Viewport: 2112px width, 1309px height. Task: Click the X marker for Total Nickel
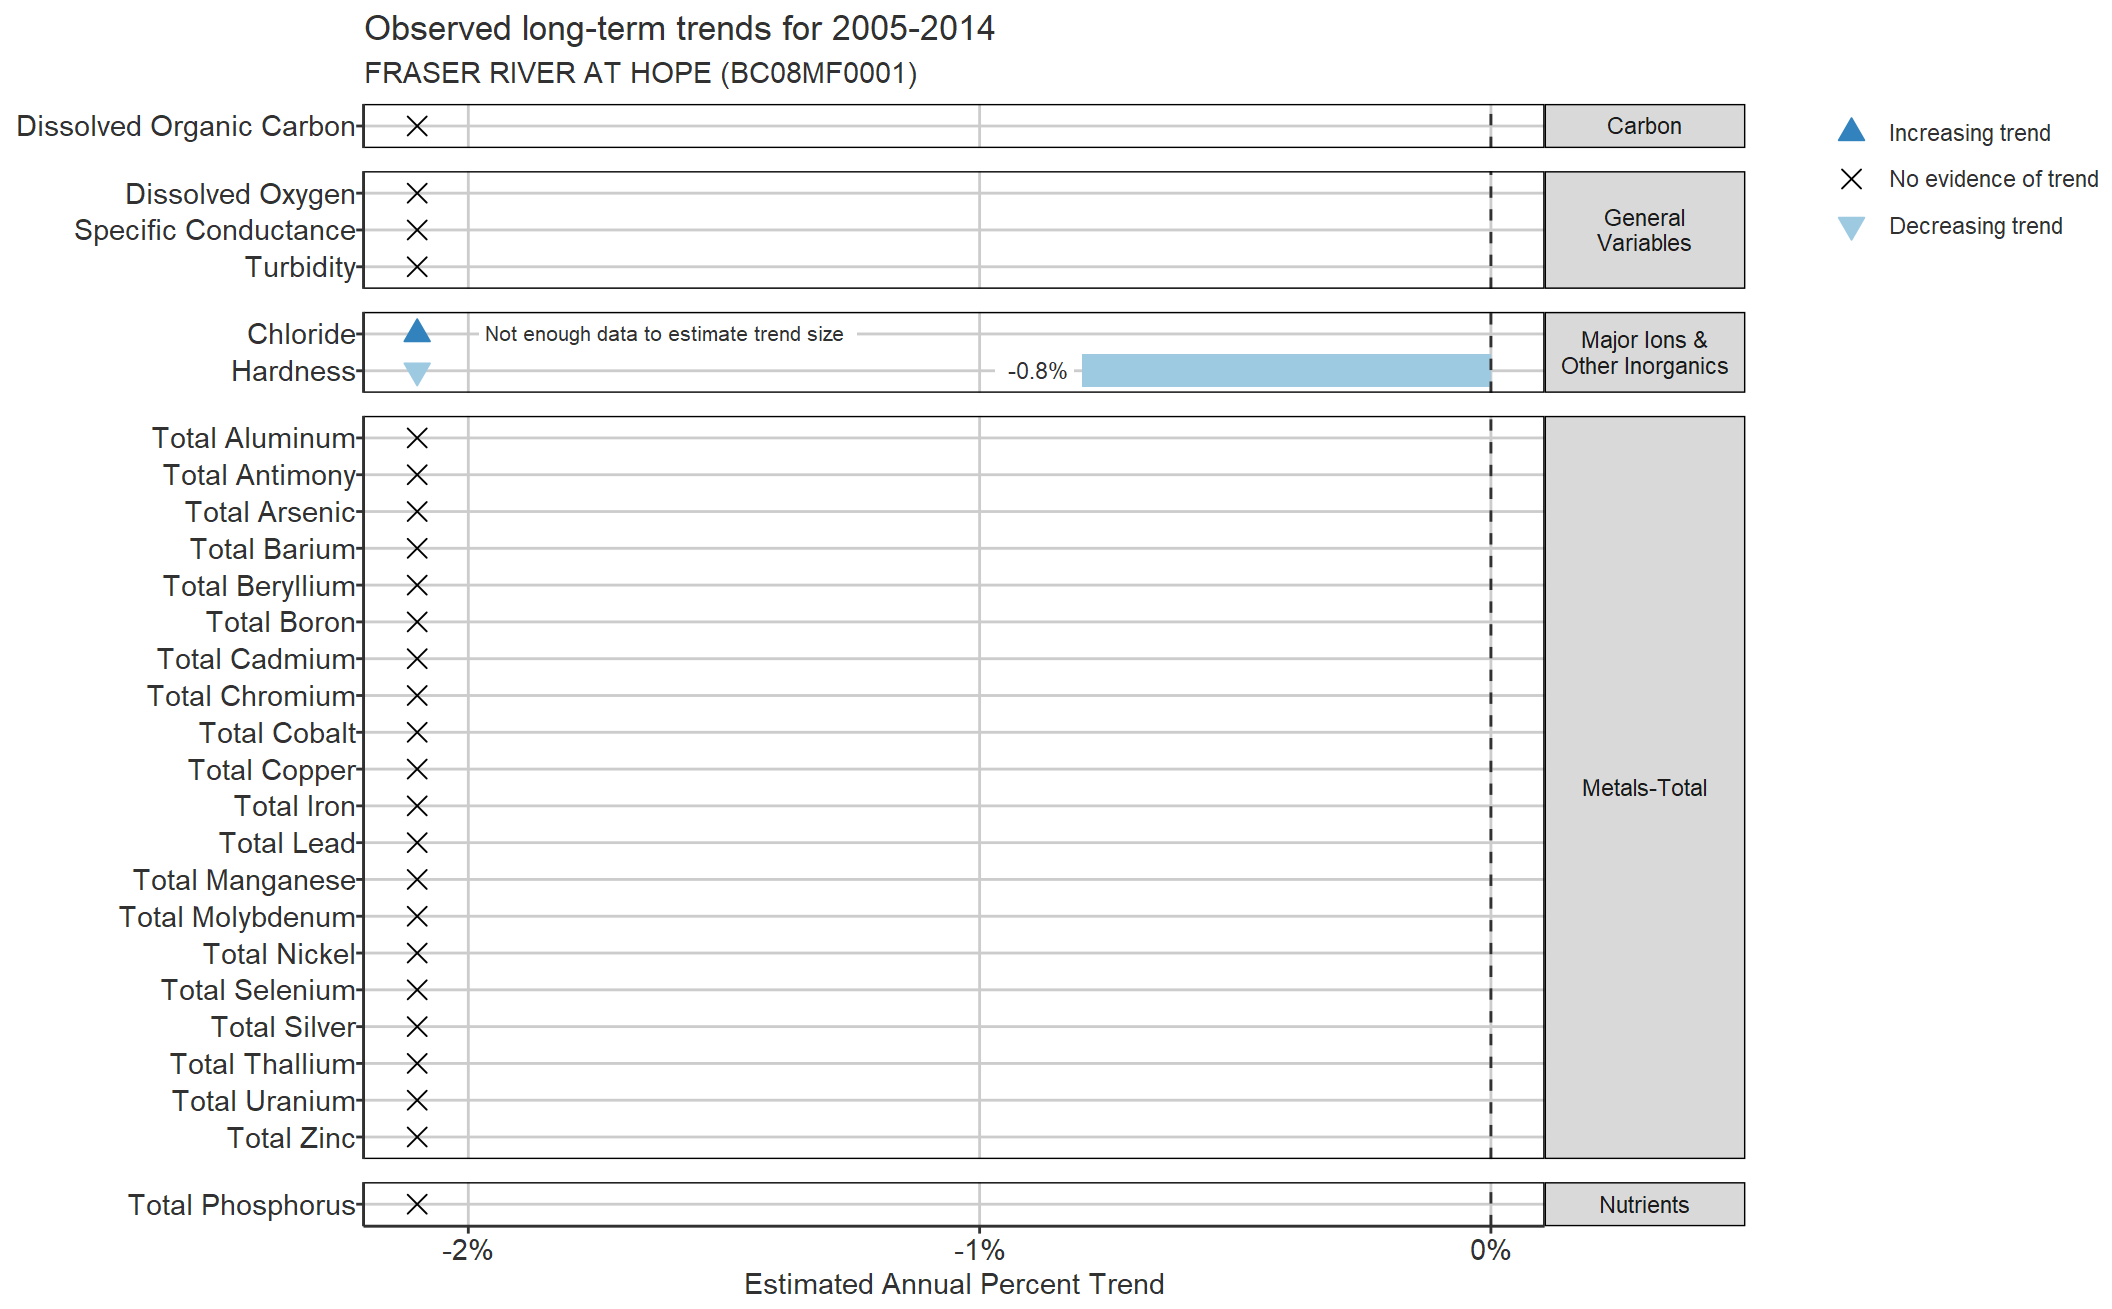click(x=417, y=953)
